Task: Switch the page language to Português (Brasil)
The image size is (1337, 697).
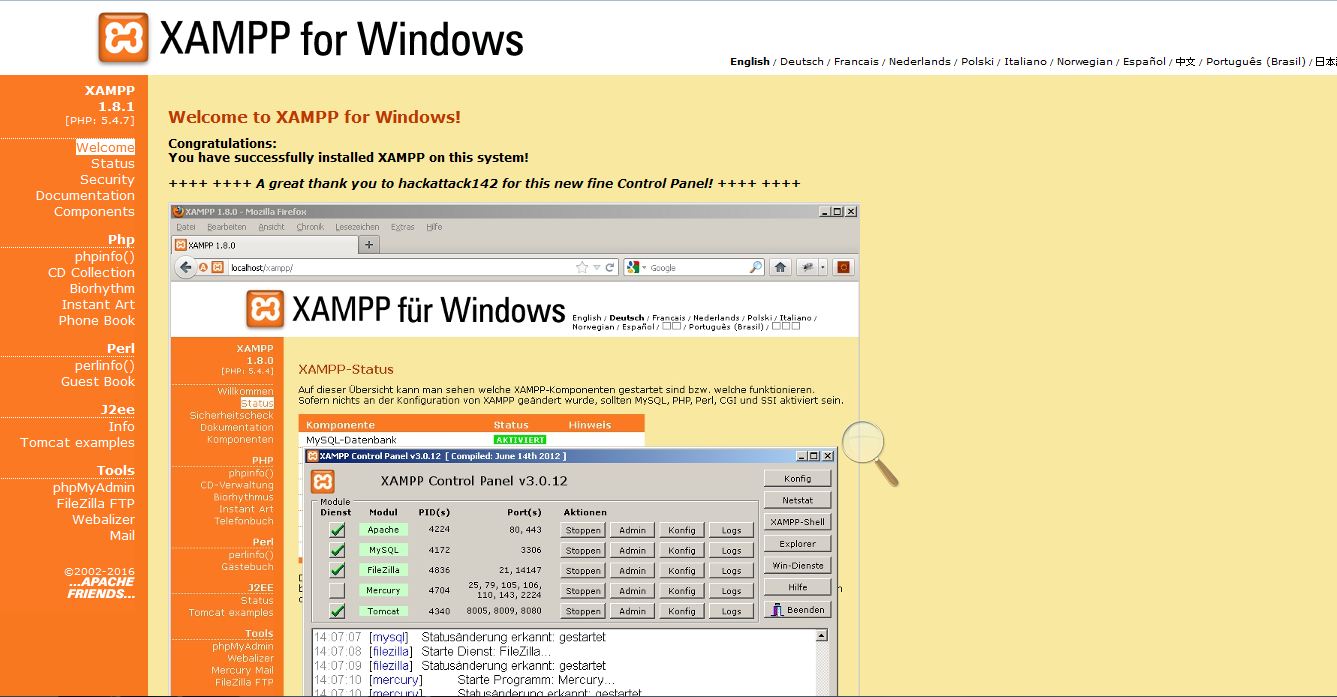Action: 1256,61
